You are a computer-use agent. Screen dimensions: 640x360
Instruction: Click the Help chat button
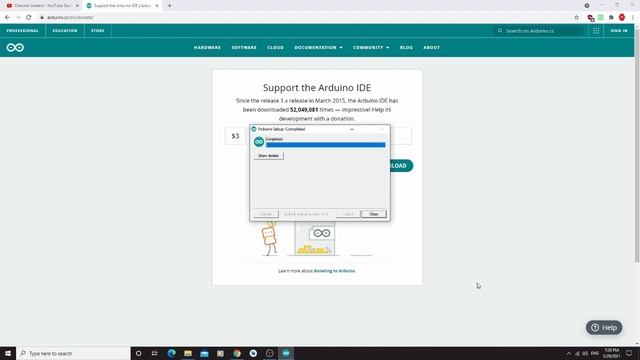(x=604, y=327)
